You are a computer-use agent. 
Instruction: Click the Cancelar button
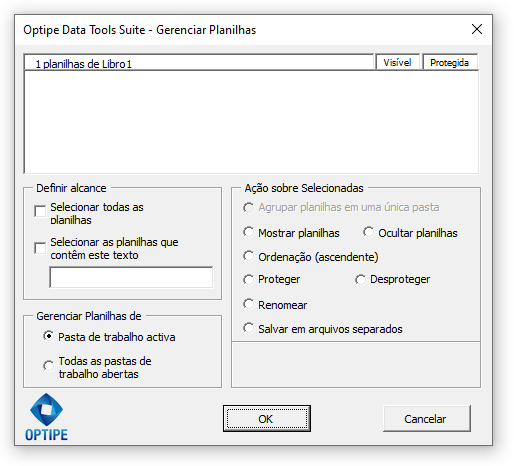pyautogui.click(x=427, y=418)
